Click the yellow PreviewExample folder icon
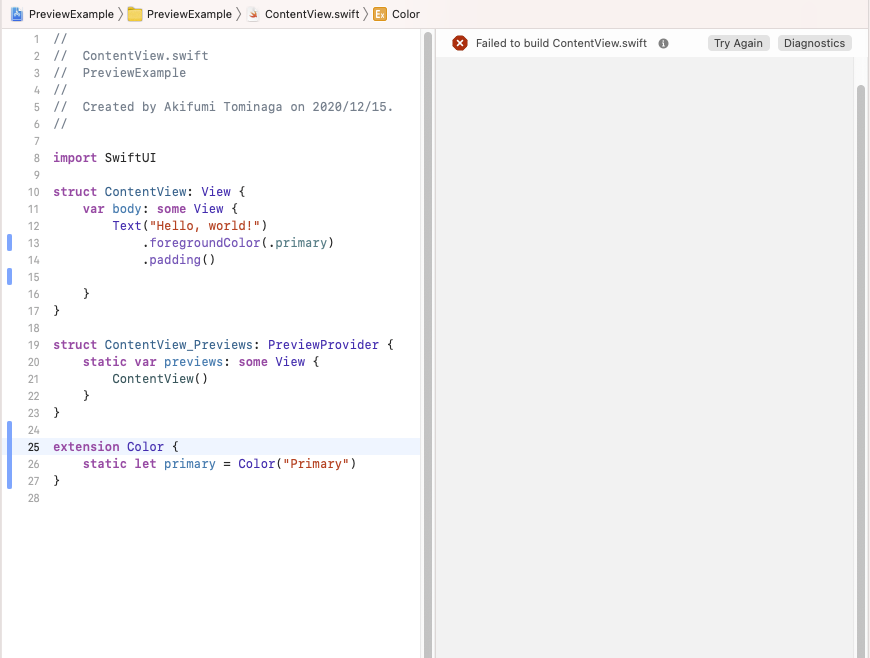This screenshot has width=870, height=658. [135, 14]
